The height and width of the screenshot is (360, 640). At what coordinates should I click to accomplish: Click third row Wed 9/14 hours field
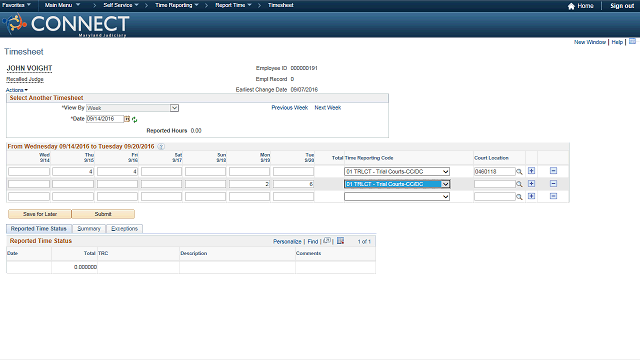tap(29, 197)
